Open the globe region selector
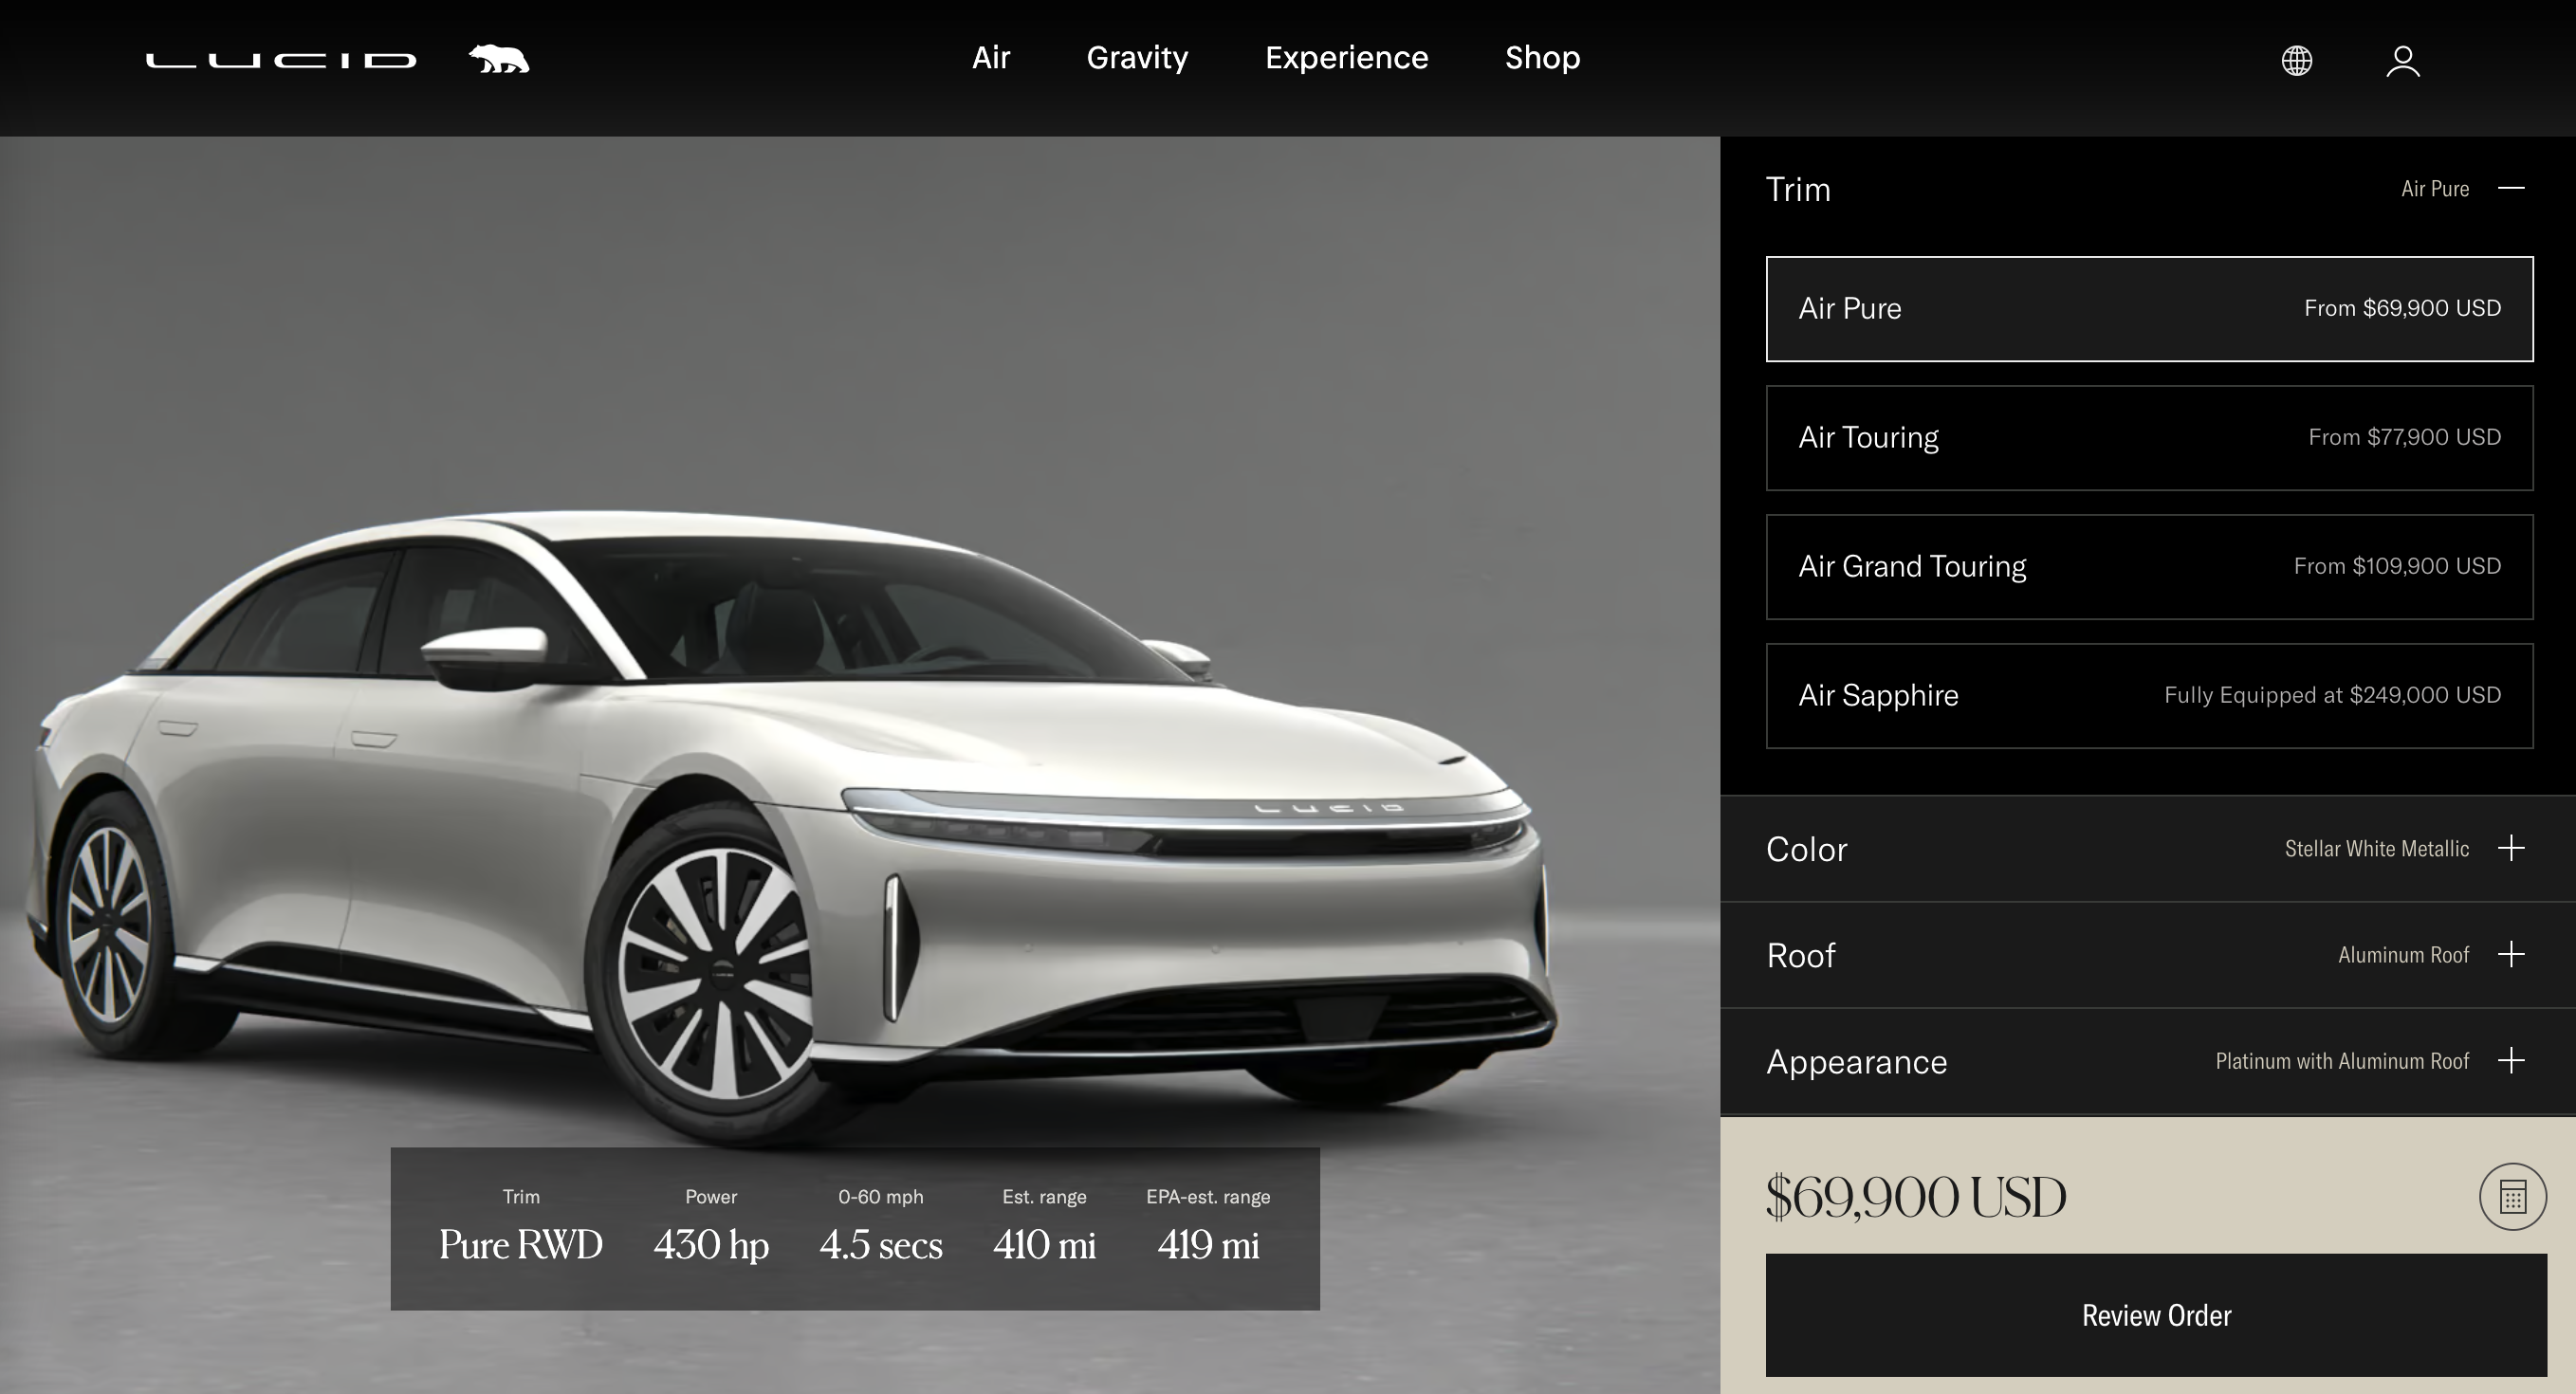The height and width of the screenshot is (1394, 2576). [x=2296, y=61]
